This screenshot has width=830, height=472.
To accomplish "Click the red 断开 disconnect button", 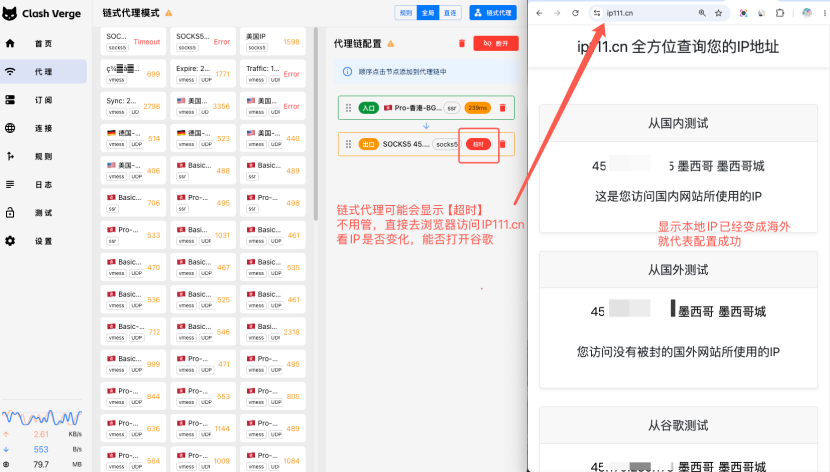I will click(495, 43).
